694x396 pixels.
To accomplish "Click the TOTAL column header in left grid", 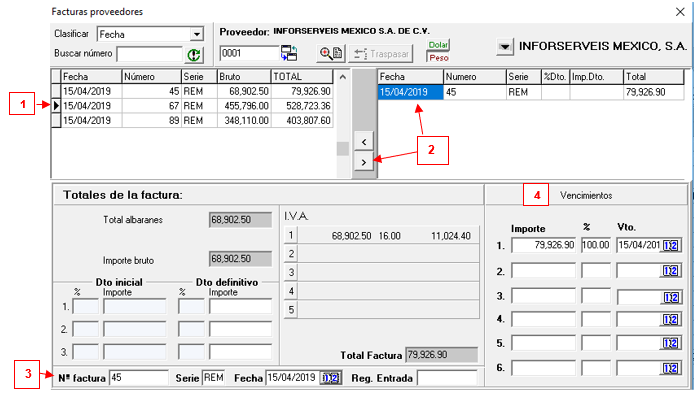I will click(302, 77).
